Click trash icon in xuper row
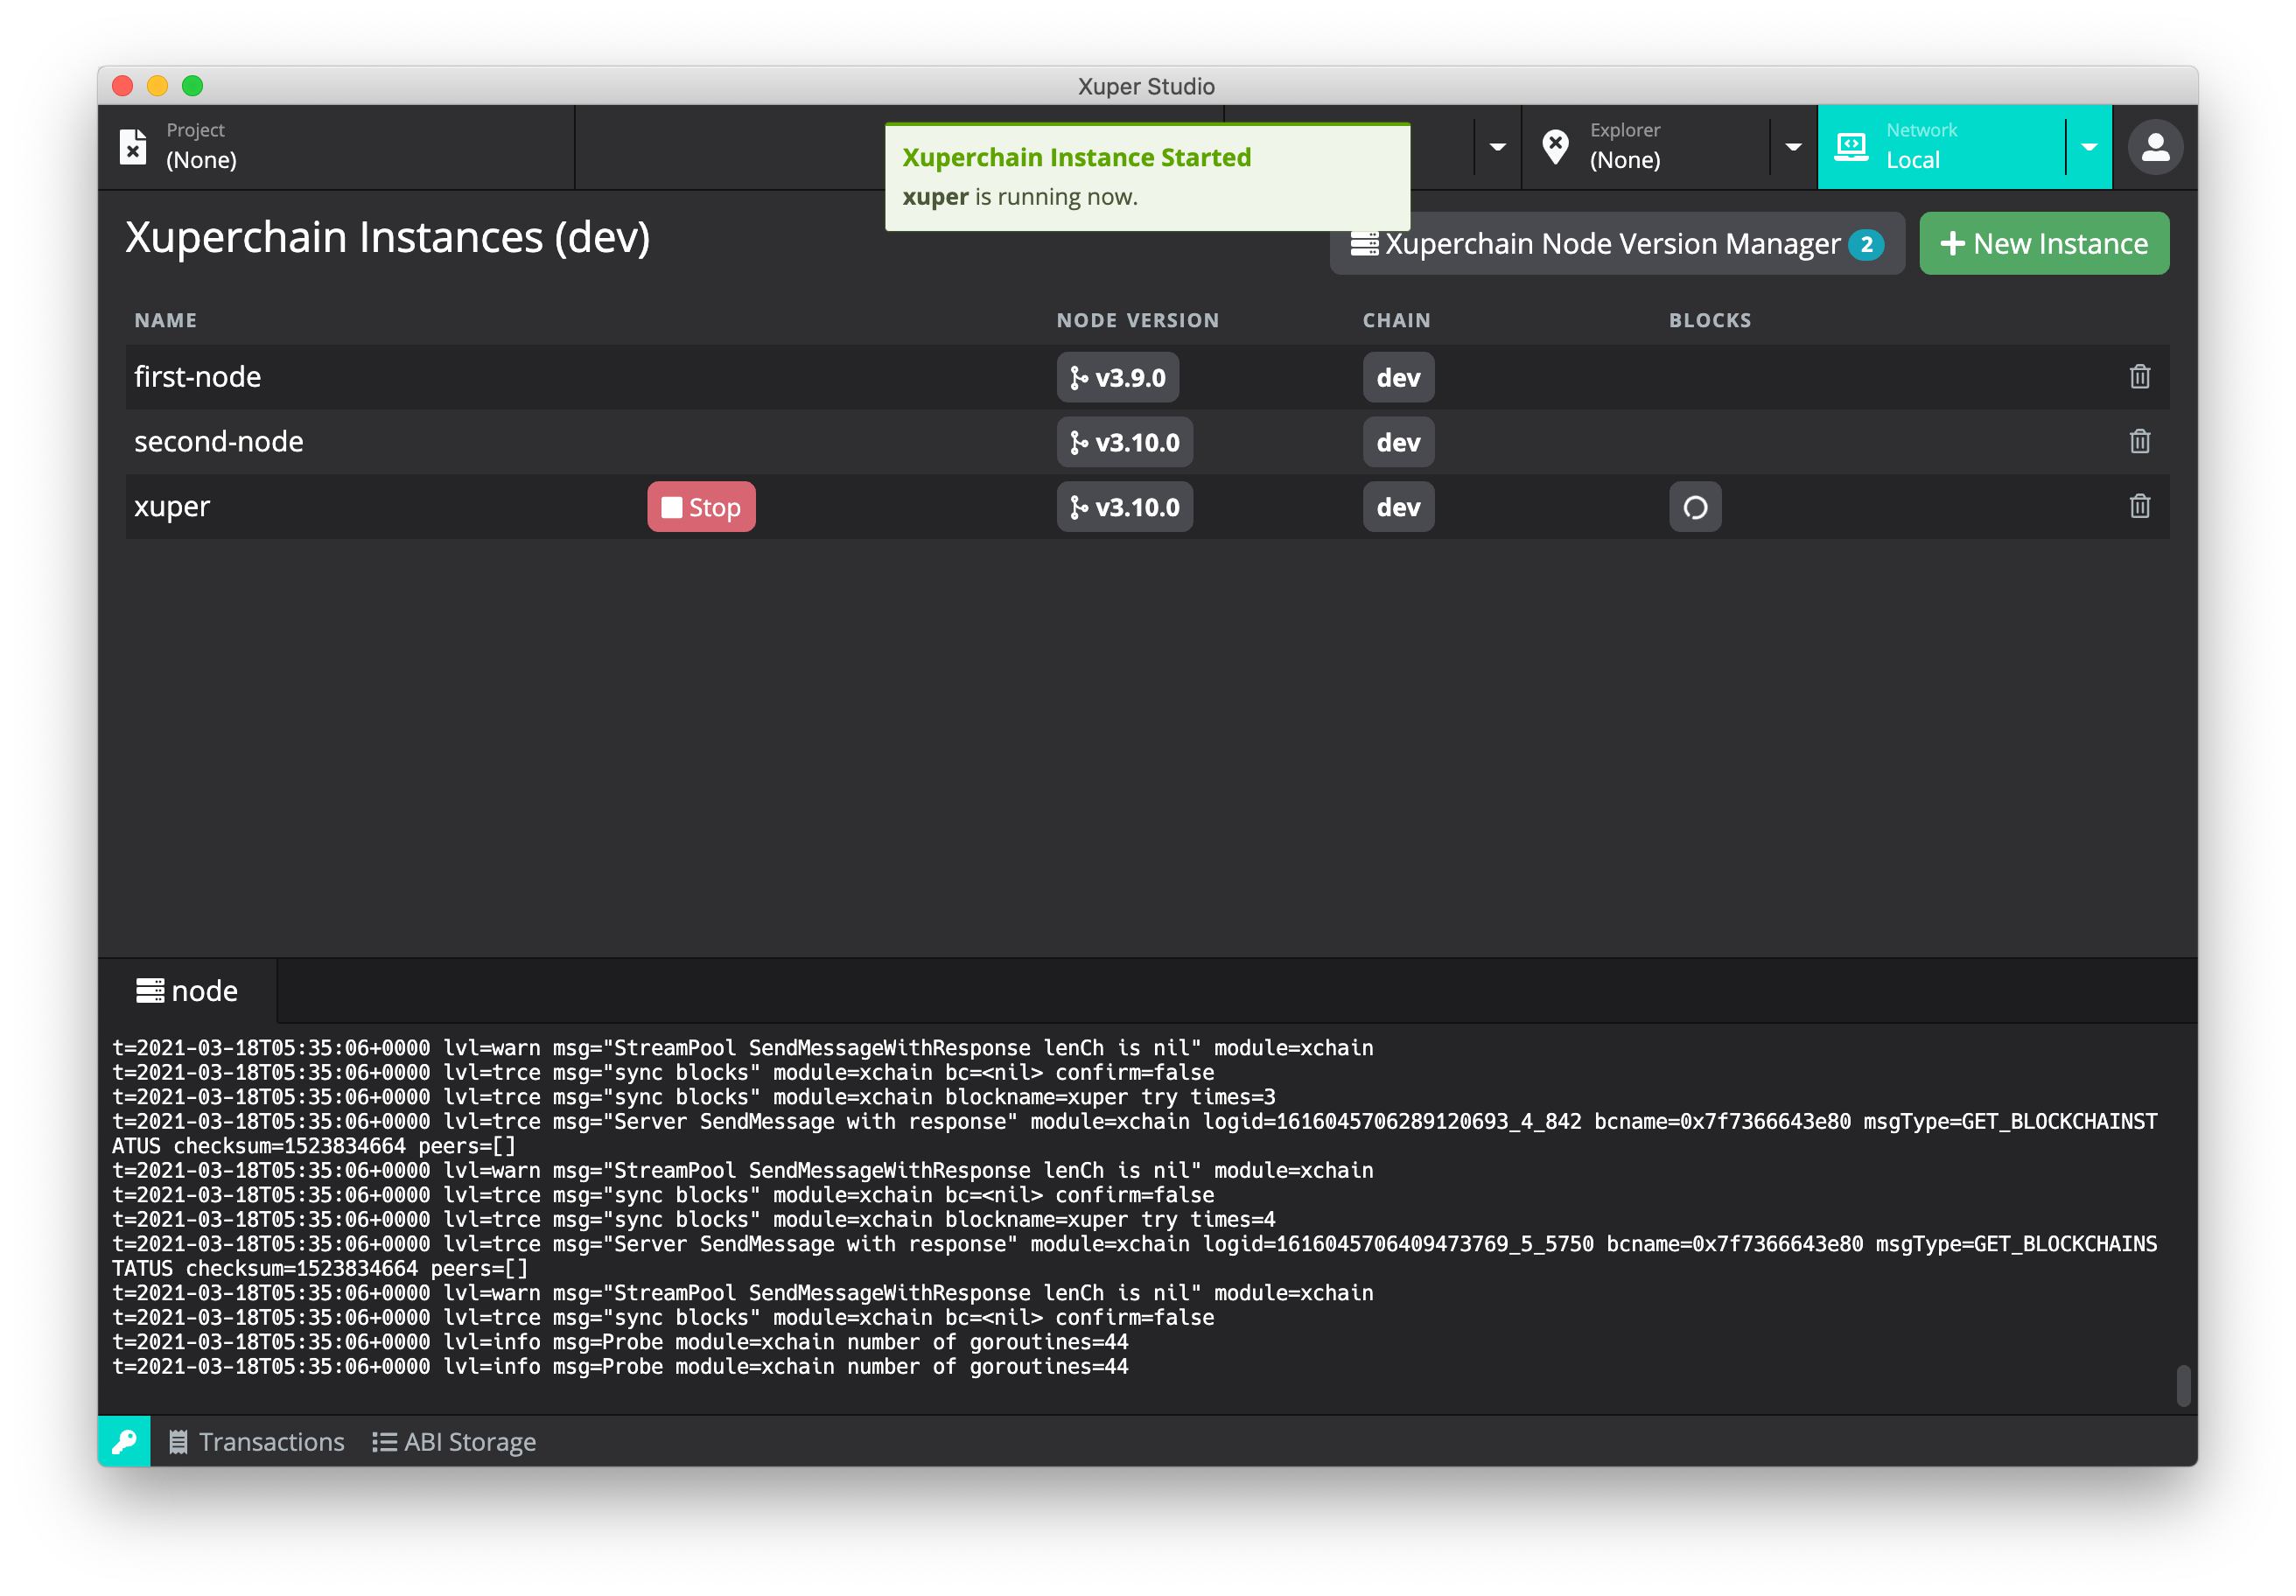 click(2139, 506)
